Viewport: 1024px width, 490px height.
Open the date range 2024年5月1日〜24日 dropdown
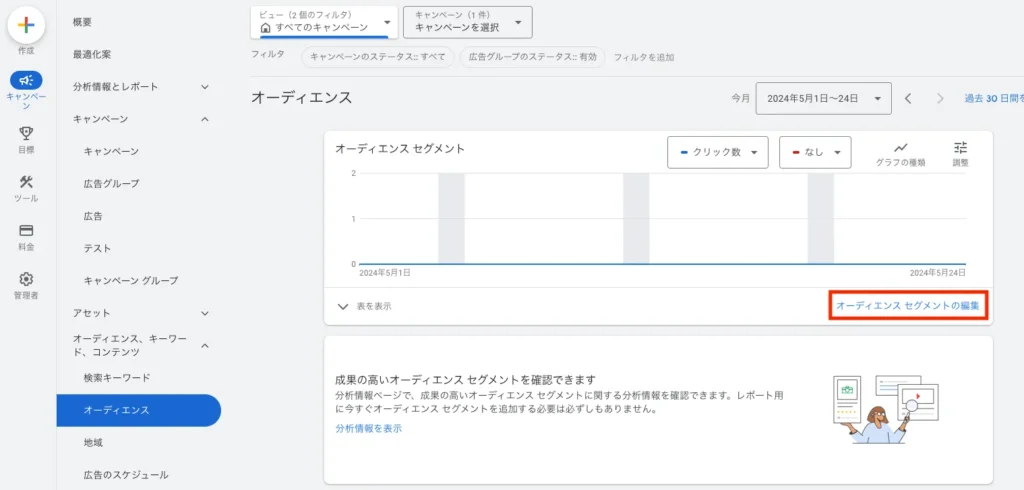click(824, 99)
